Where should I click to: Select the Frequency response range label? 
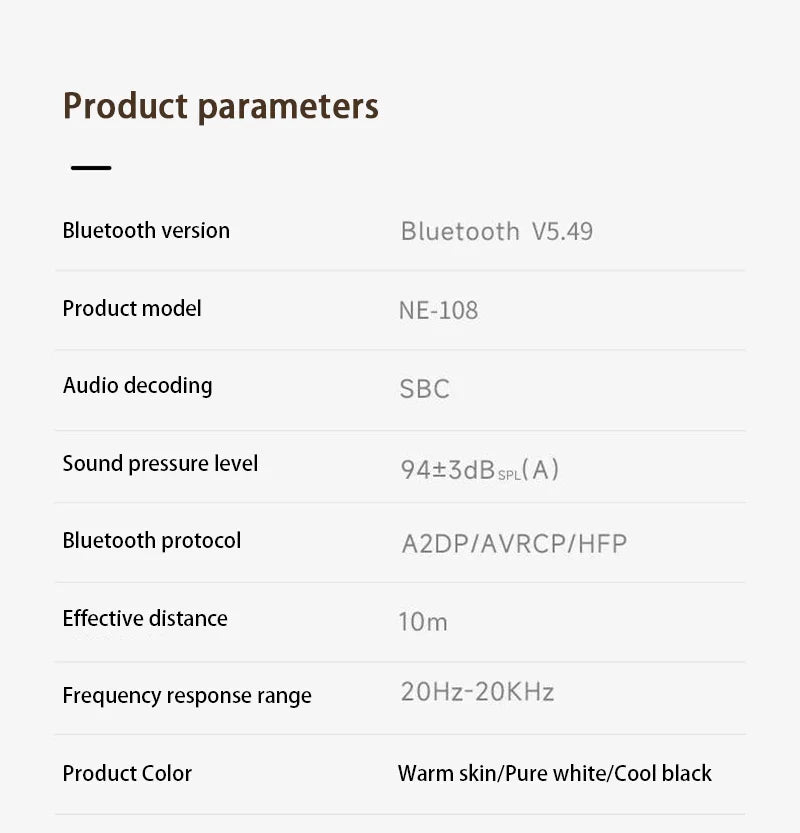click(x=187, y=696)
